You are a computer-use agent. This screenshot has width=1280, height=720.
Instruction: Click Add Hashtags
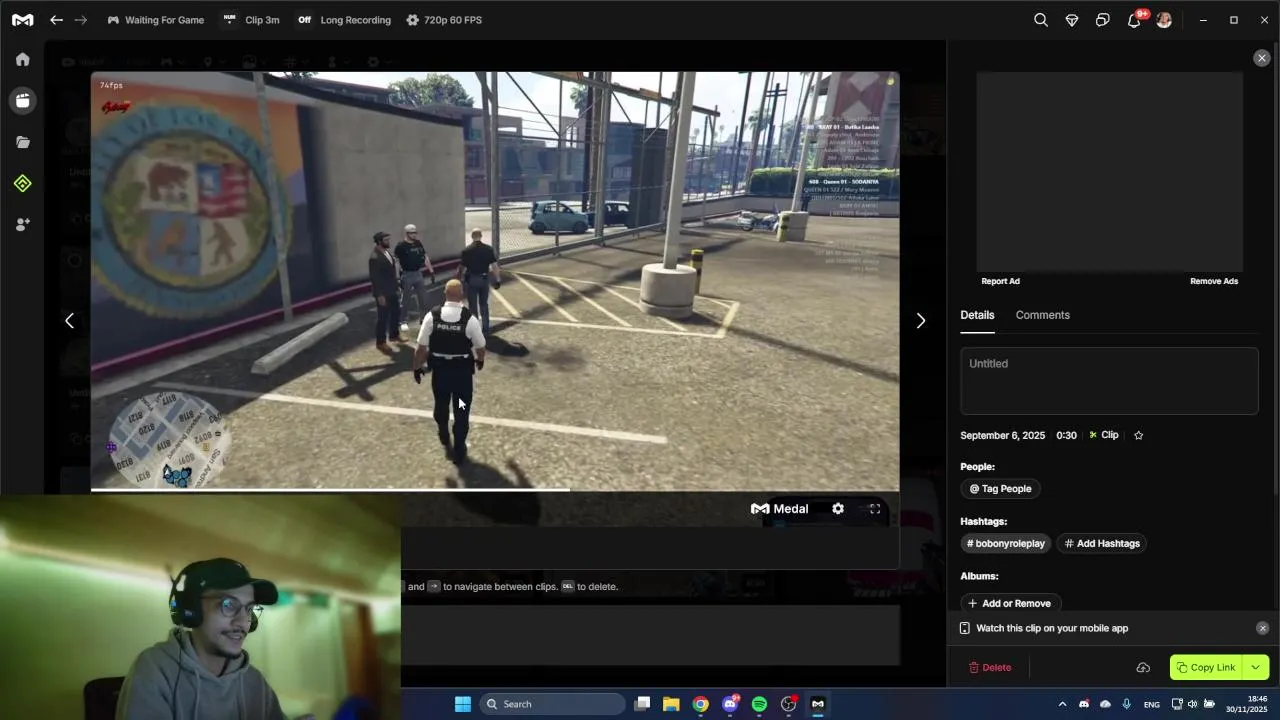pyautogui.click(x=1102, y=544)
